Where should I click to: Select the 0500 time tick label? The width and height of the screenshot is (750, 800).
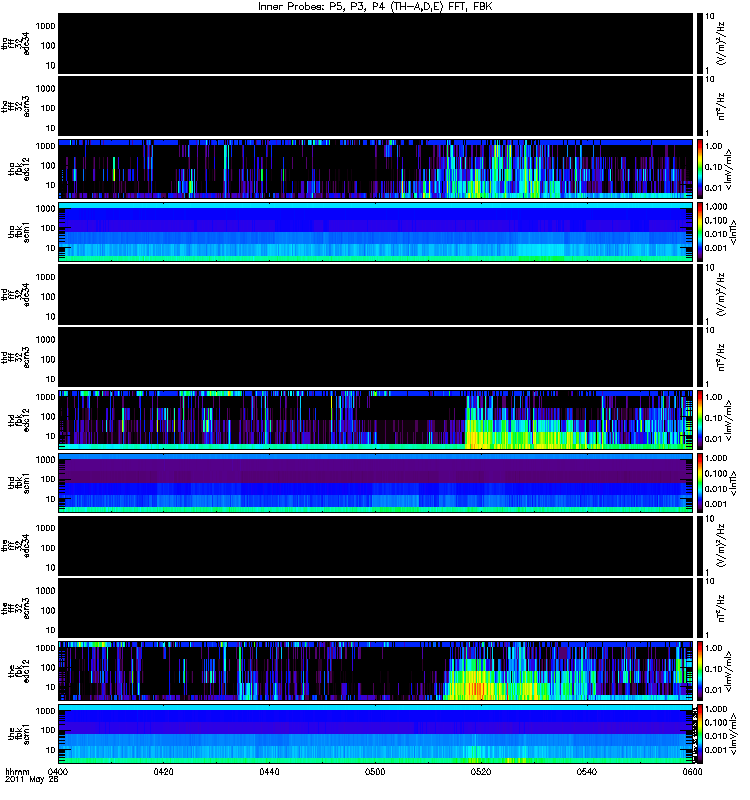coord(375,772)
